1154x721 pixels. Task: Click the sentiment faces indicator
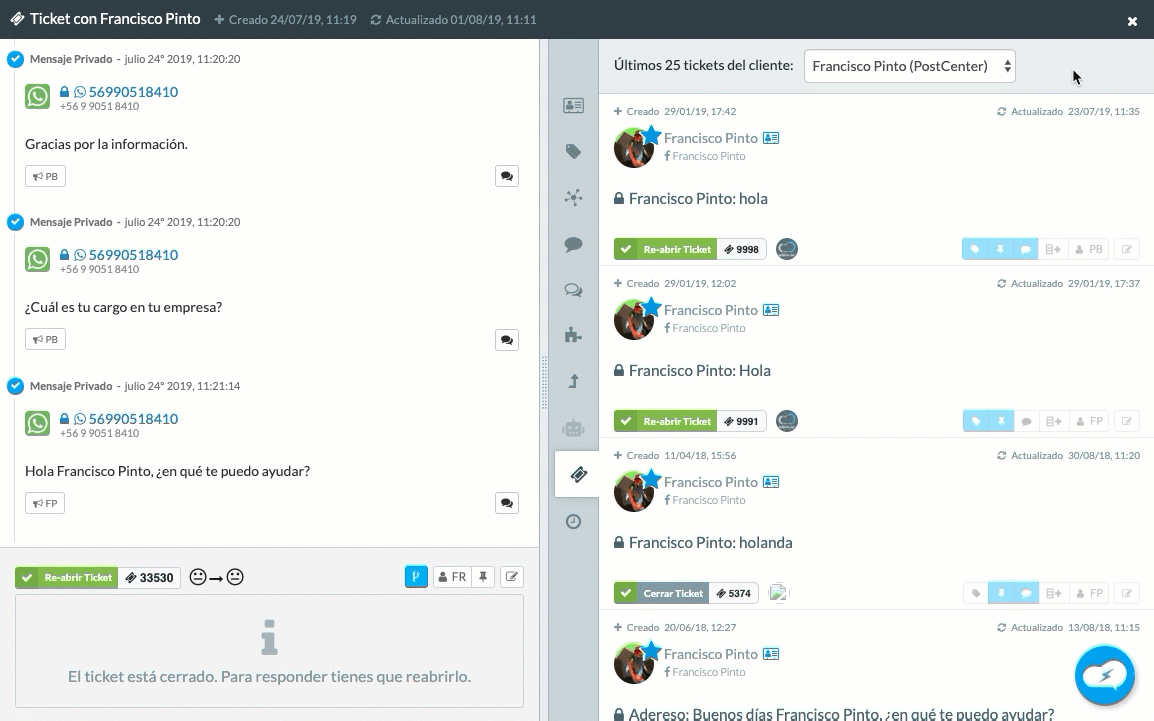[x=216, y=578]
